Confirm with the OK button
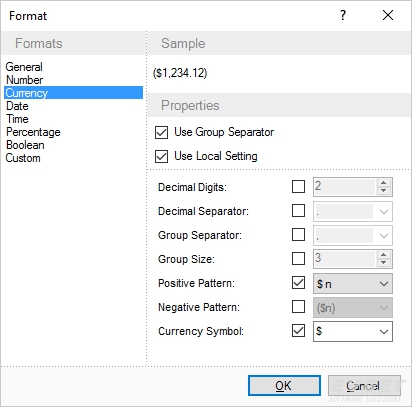 pyautogui.click(x=284, y=386)
